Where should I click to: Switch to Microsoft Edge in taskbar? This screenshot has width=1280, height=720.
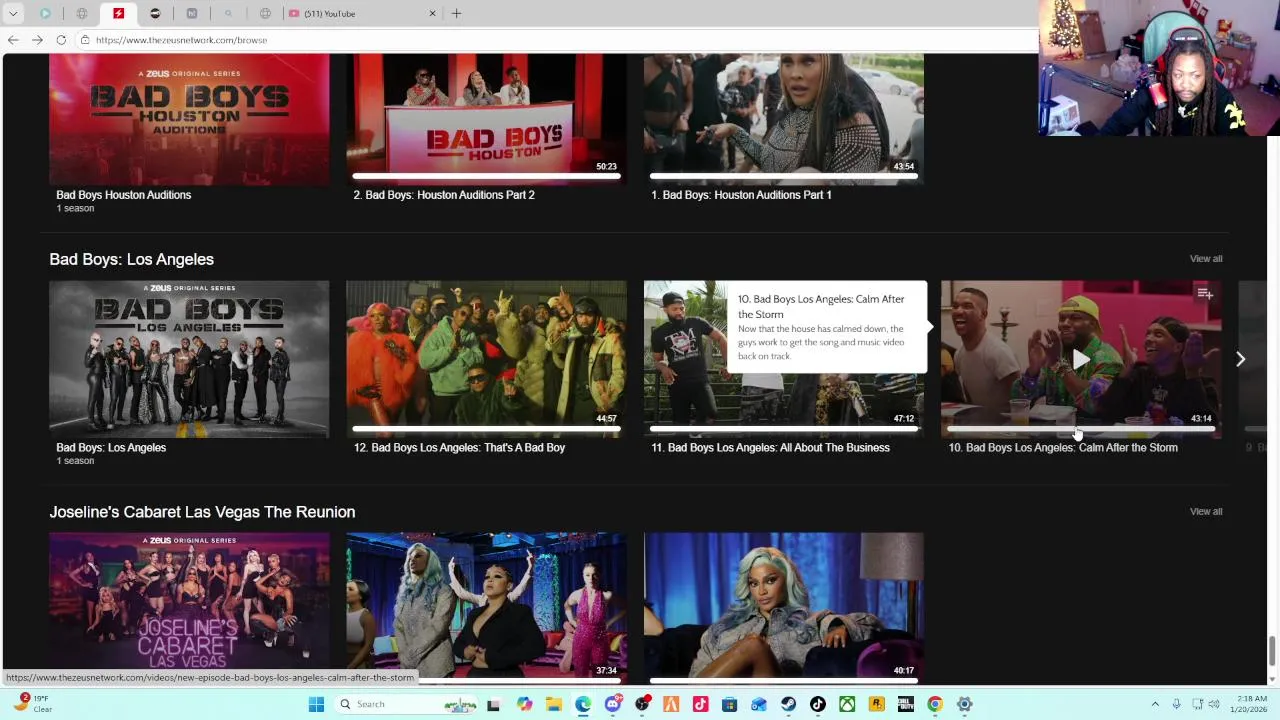[583, 704]
